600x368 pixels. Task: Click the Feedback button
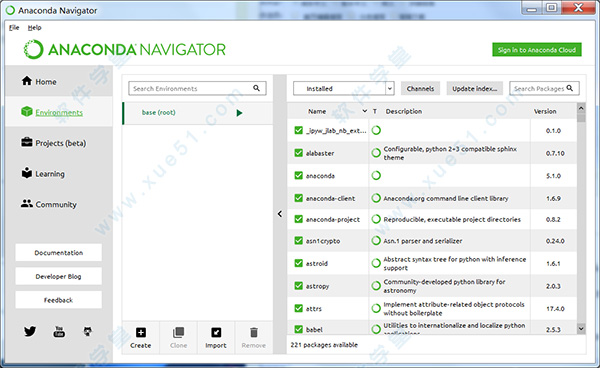coord(59,300)
